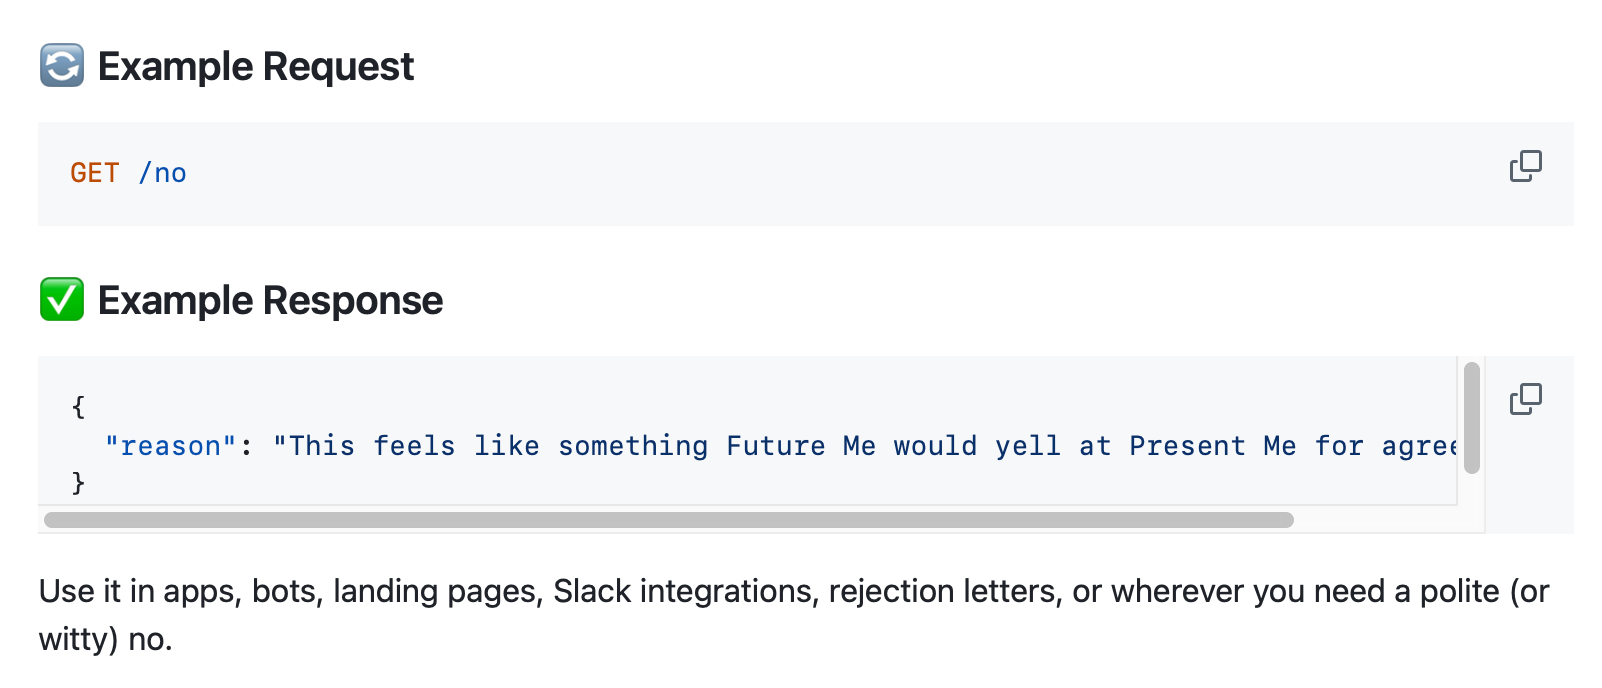This screenshot has height=688, width=1602.
Task: Click the words "witty) no." on the last line
Action: 106,639
